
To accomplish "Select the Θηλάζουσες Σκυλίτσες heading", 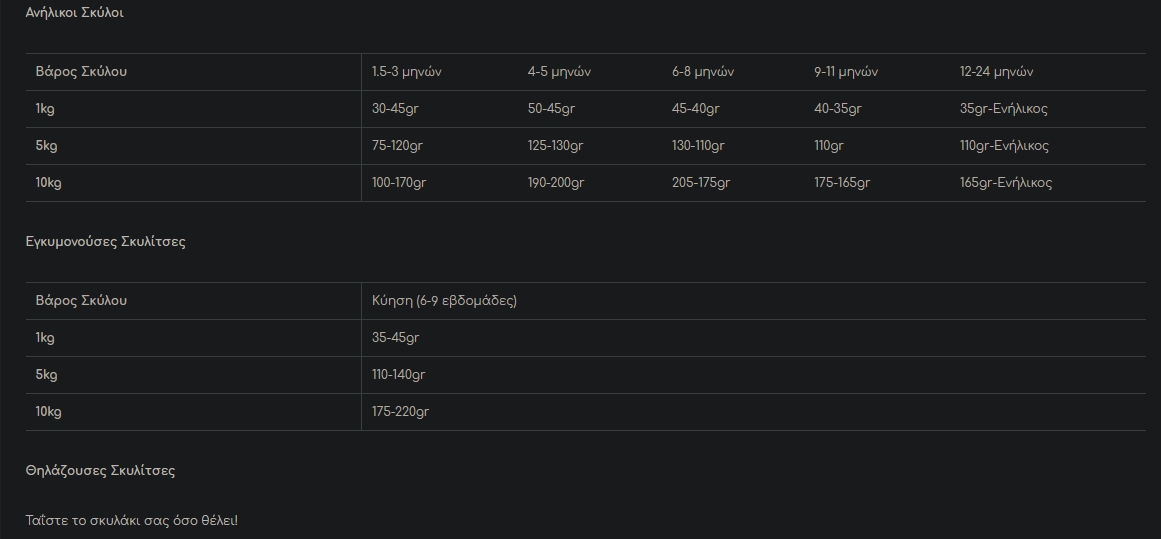I will click(x=100, y=471).
